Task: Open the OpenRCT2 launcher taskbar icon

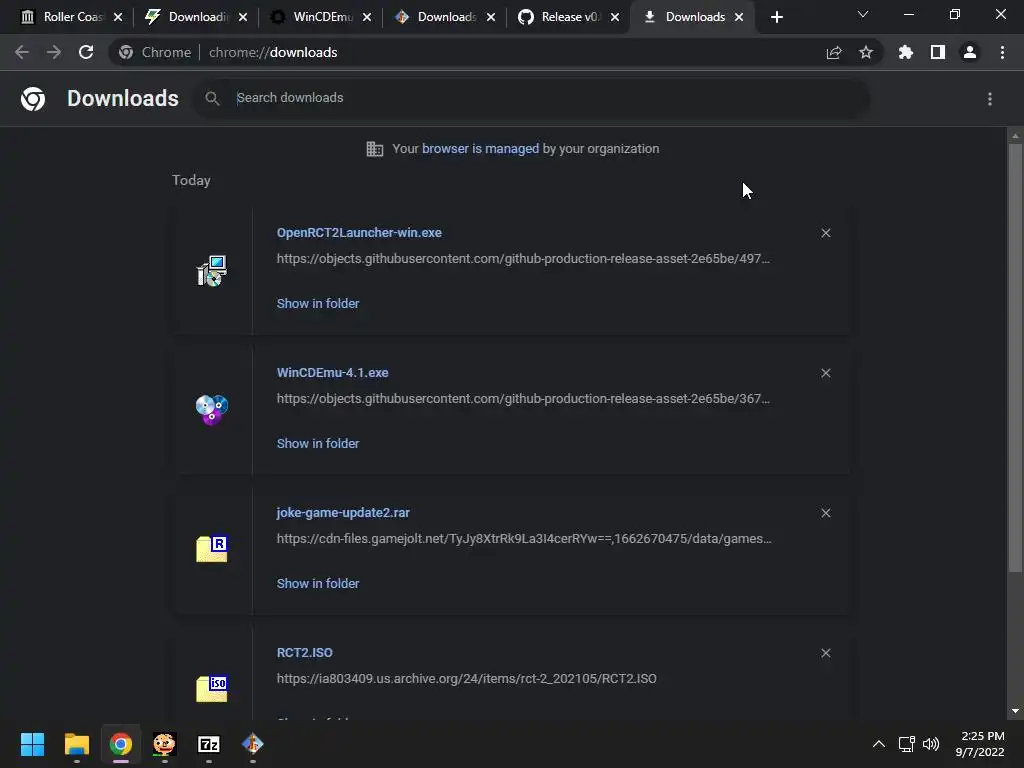Action: point(253,744)
